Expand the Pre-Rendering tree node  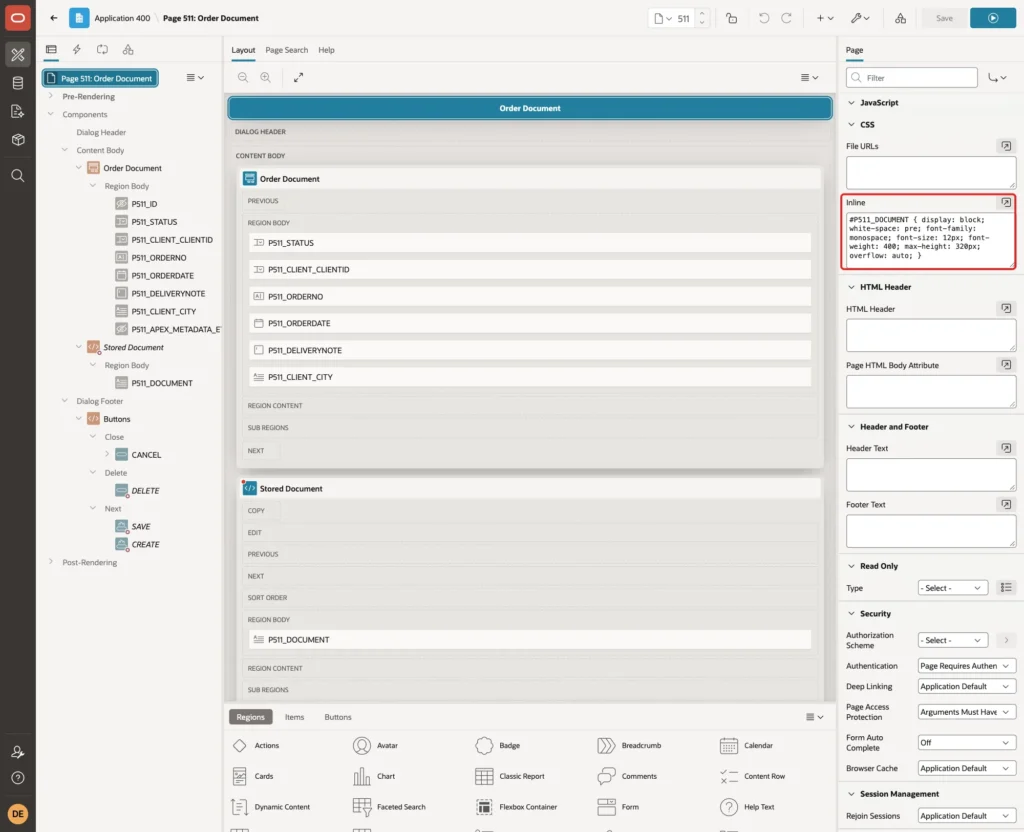[51, 96]
